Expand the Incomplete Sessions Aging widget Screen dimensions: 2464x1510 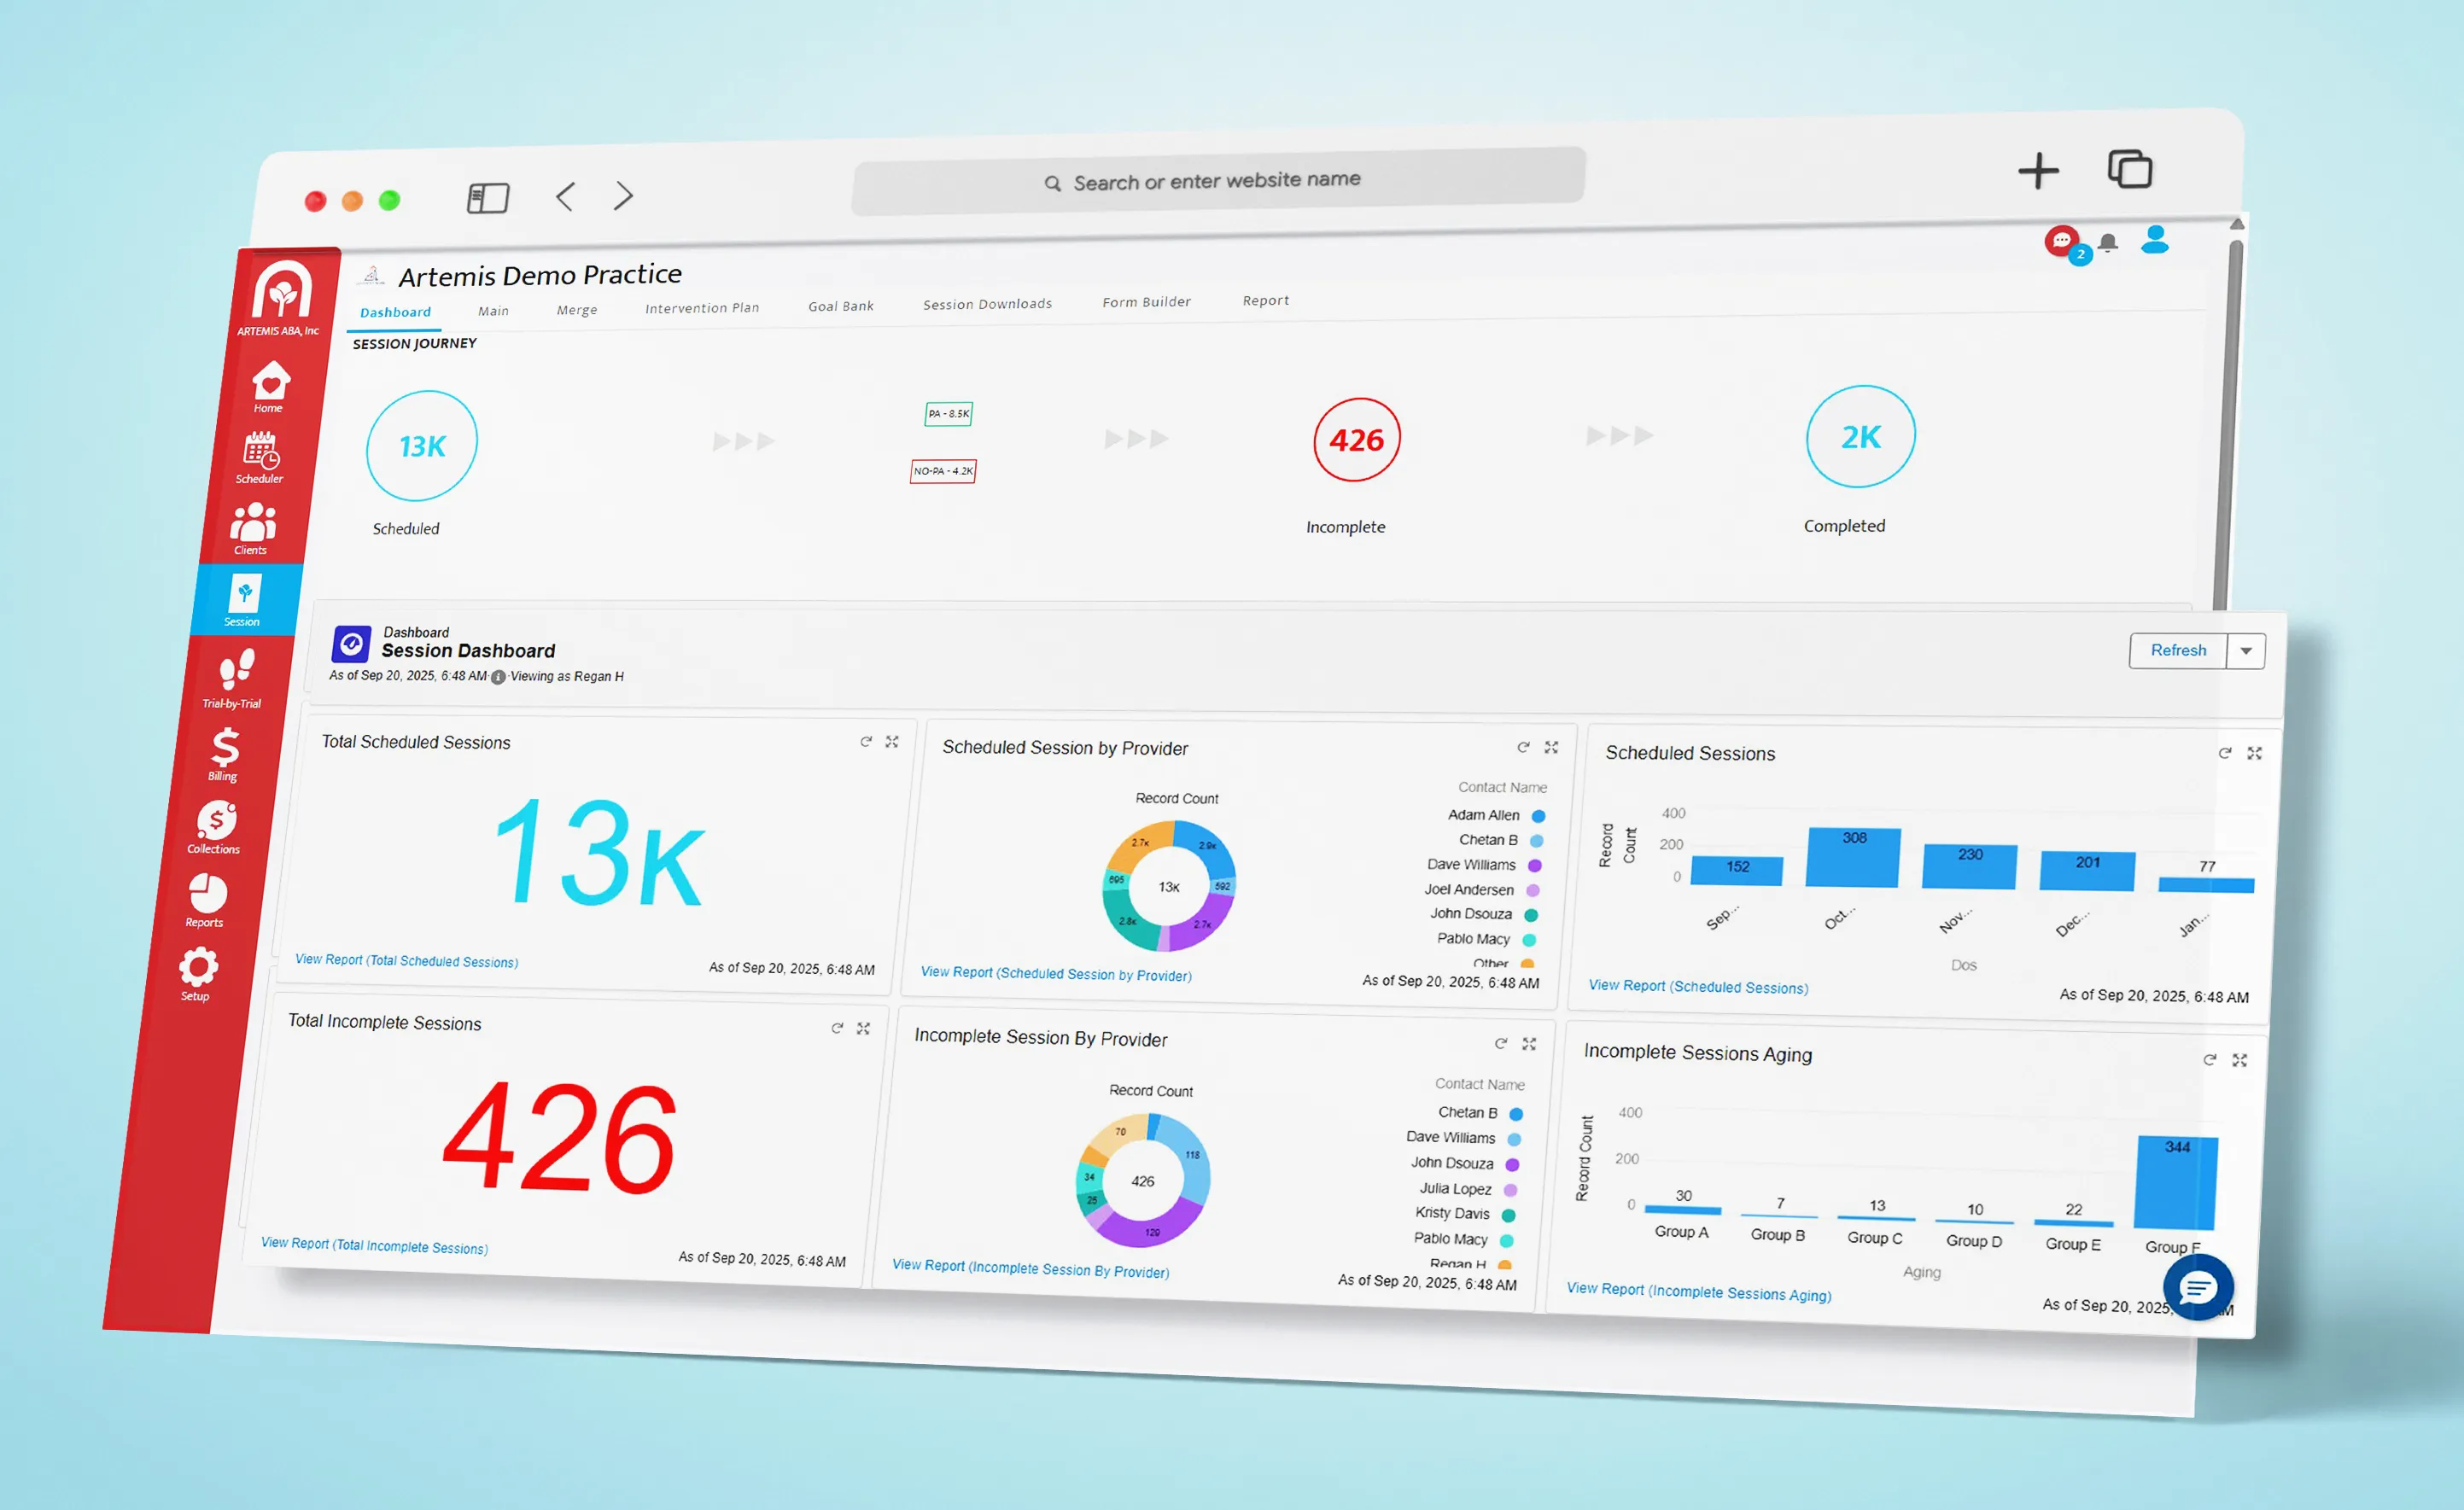(x=2240, y=1060)
